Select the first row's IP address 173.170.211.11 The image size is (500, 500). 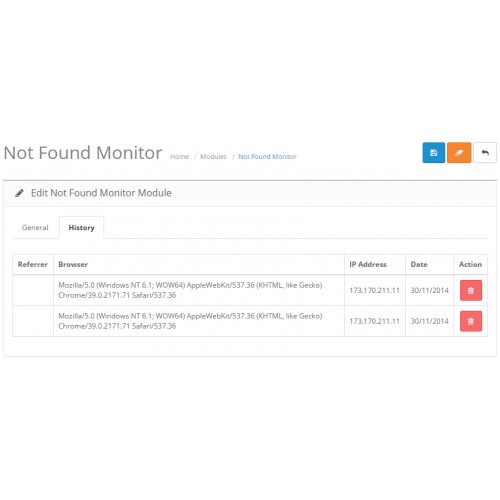pyautogui.click(x=374, y=290)
